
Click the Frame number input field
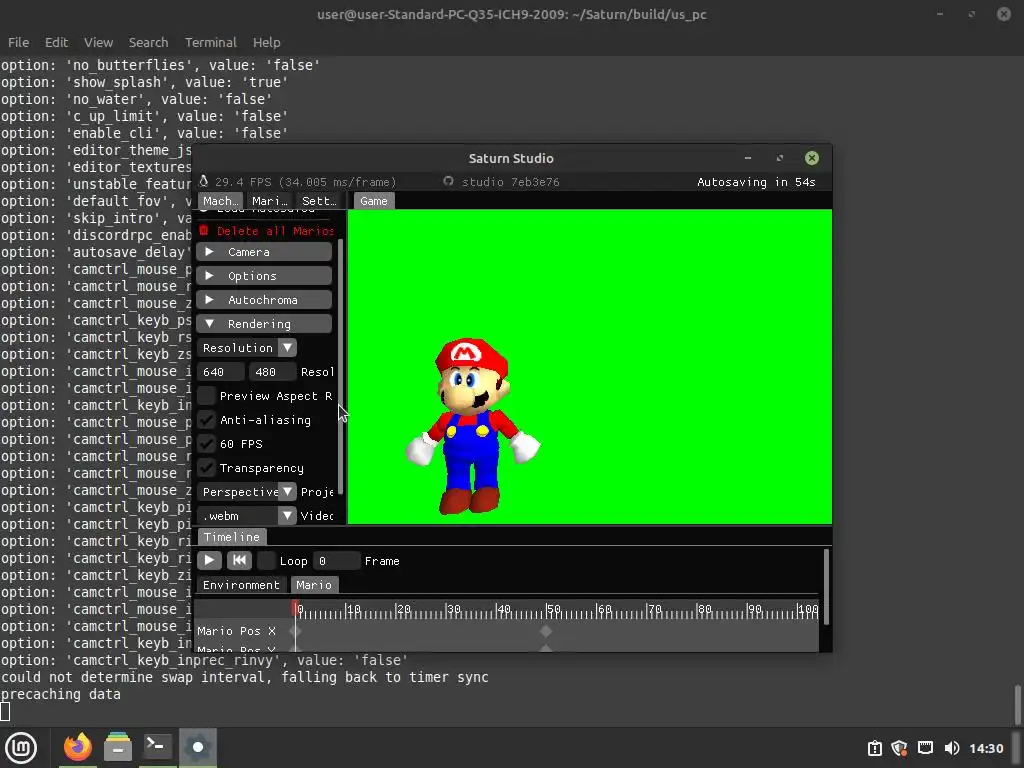336,560
